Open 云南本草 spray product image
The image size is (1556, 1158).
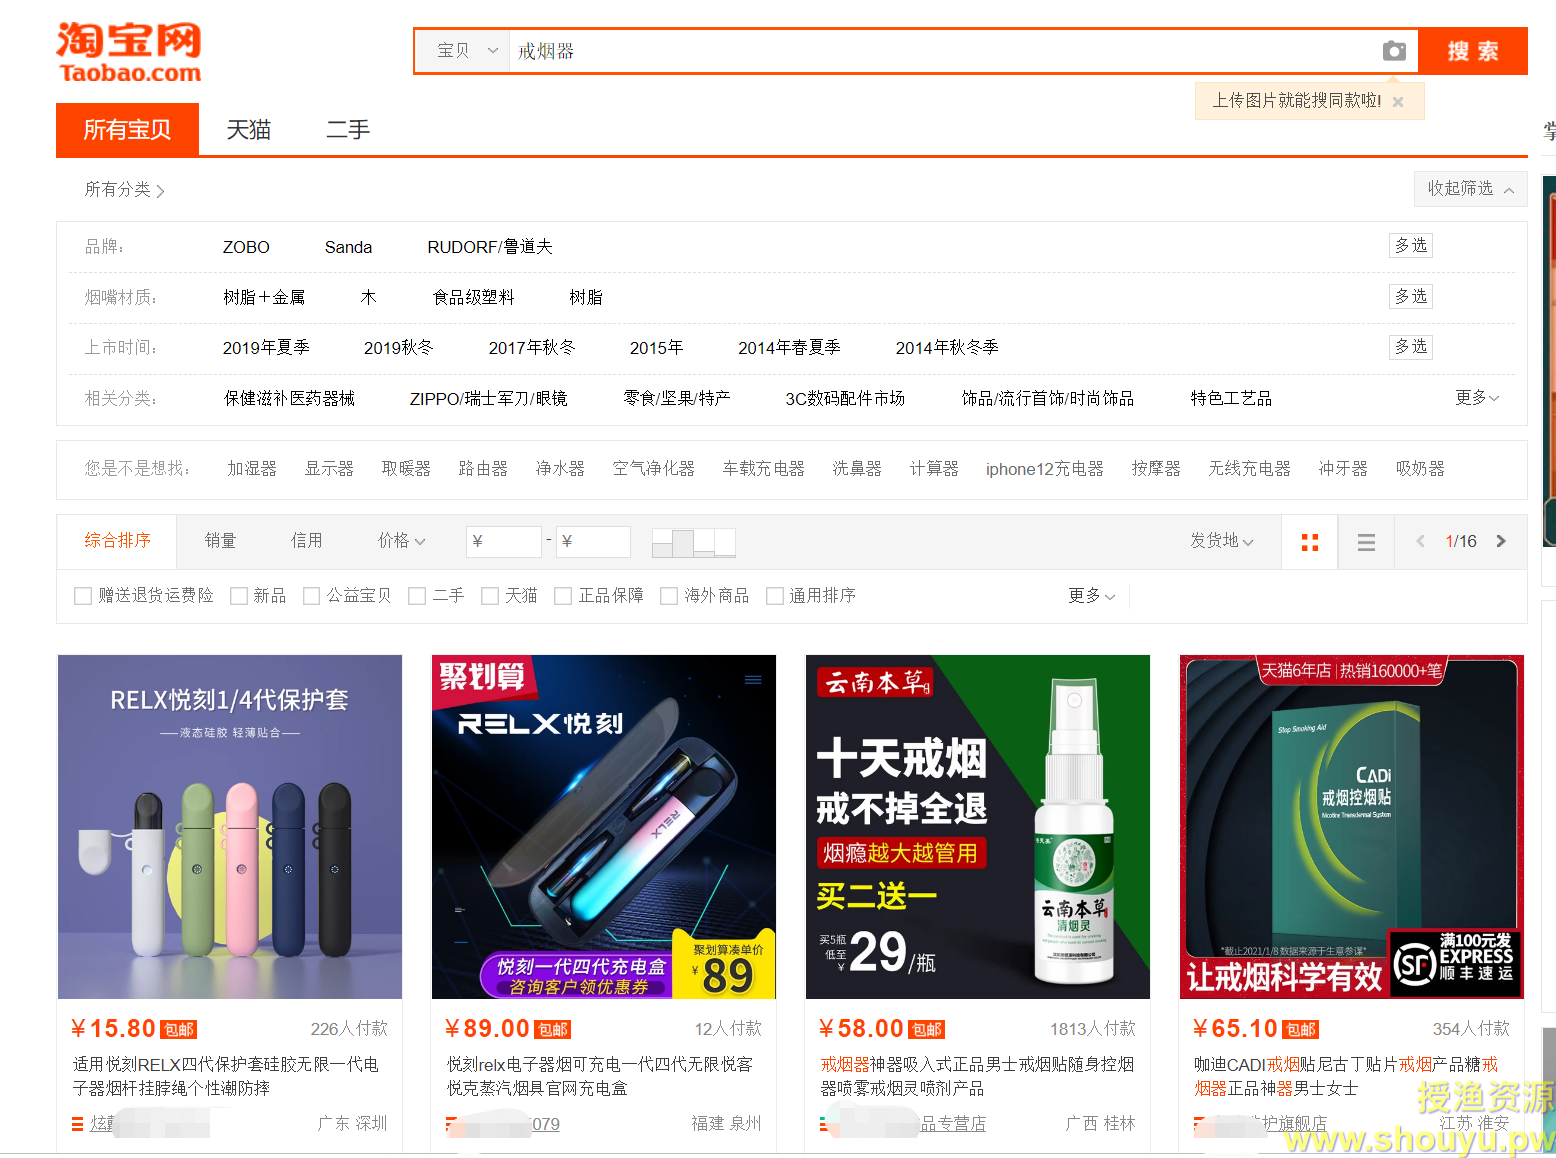click(978, 827)
